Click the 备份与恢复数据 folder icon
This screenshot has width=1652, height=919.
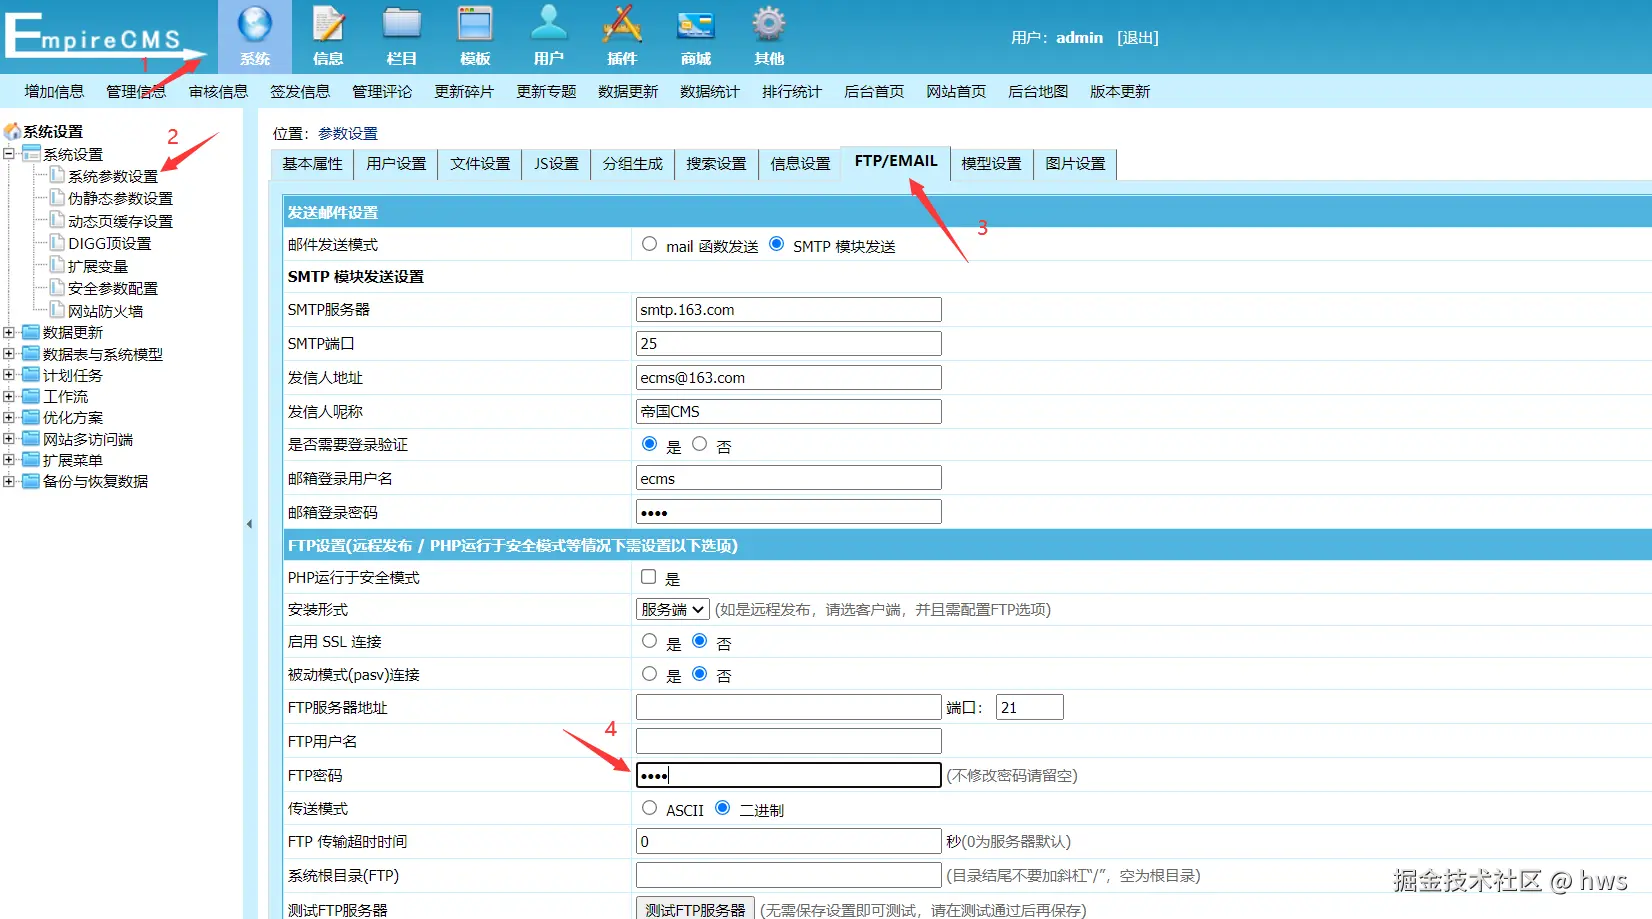point(31,481)
